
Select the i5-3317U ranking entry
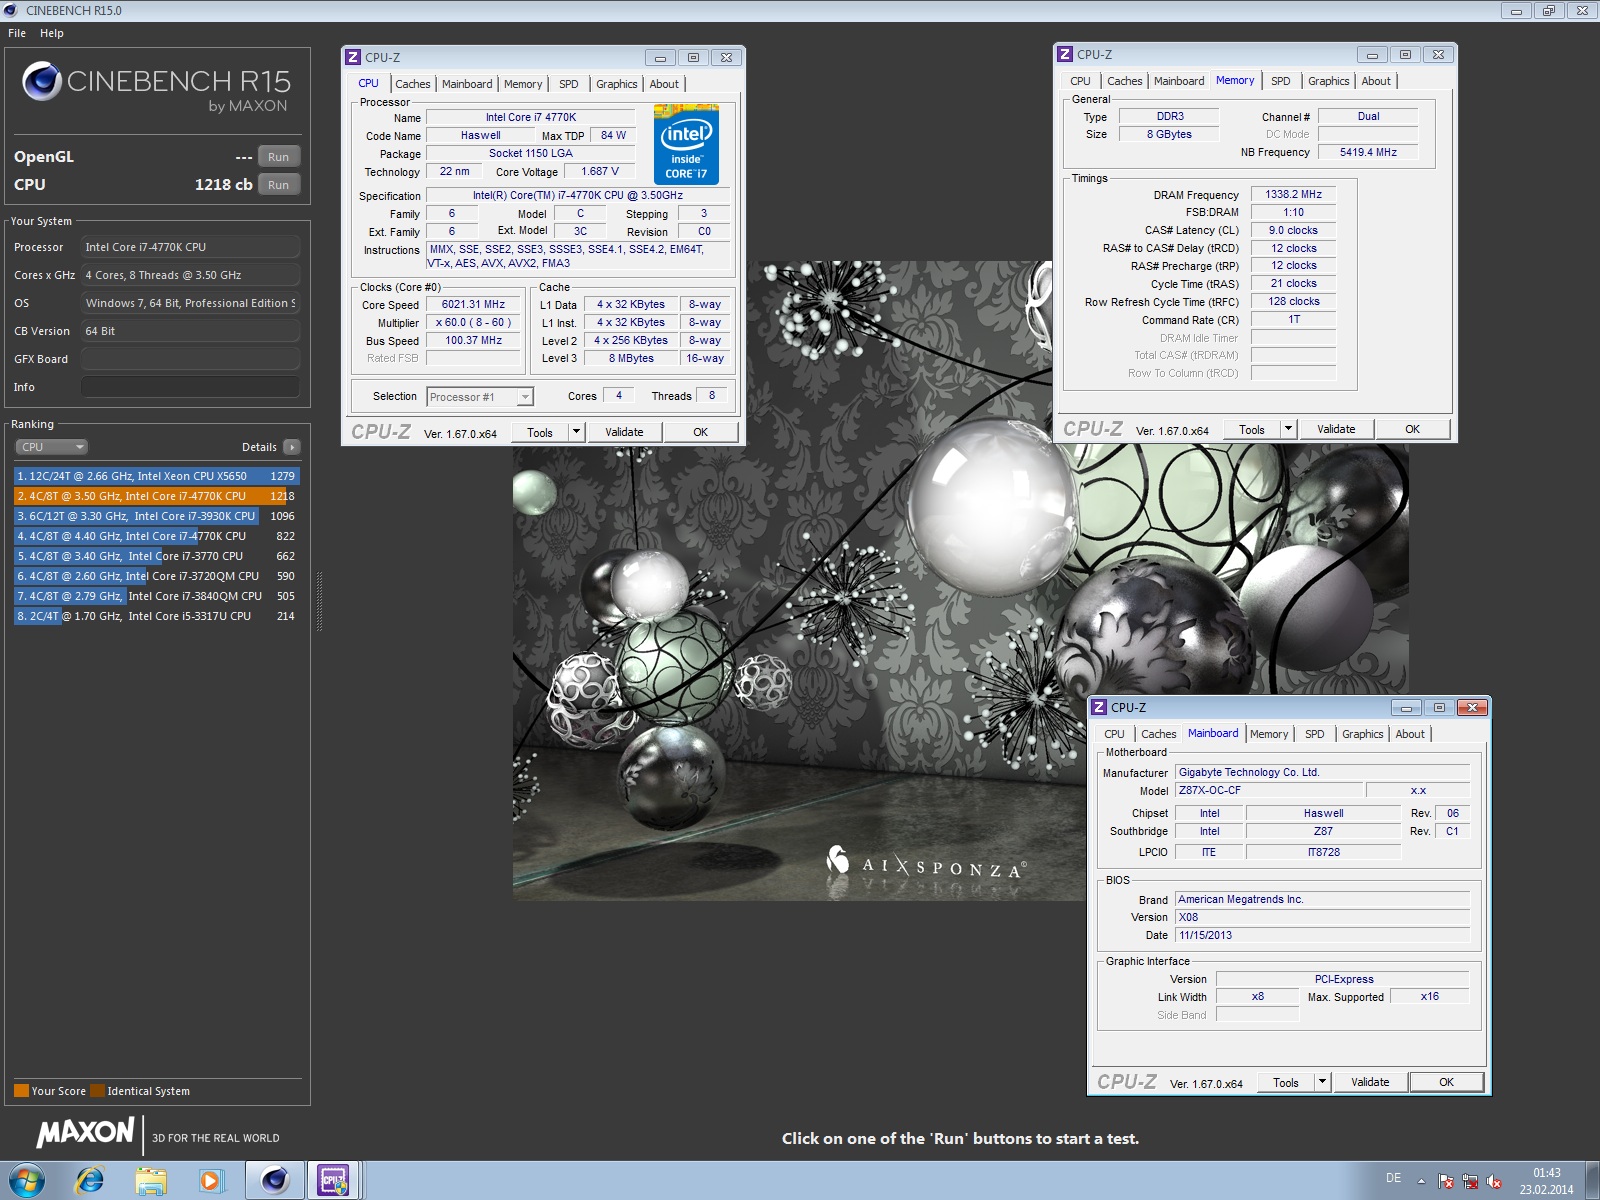[157, 616]
